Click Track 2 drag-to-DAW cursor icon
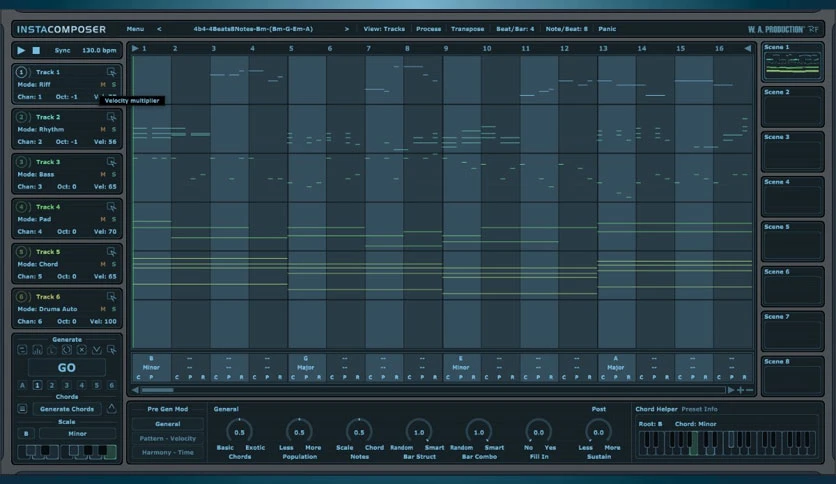The image size is (836, 484). (x=111, y=117)
